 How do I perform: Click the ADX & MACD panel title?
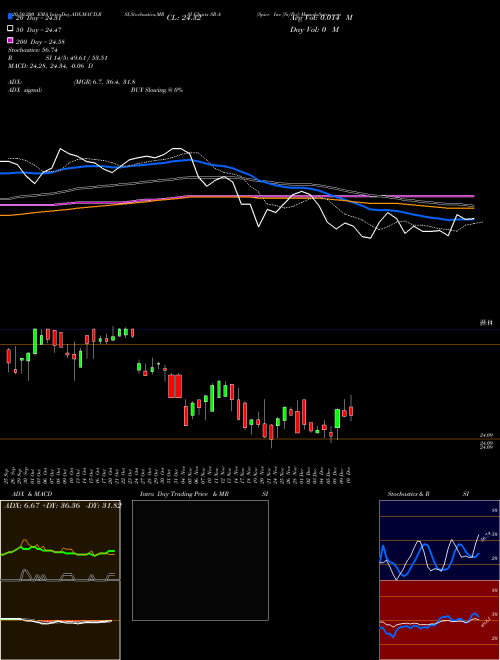point(32,494)
